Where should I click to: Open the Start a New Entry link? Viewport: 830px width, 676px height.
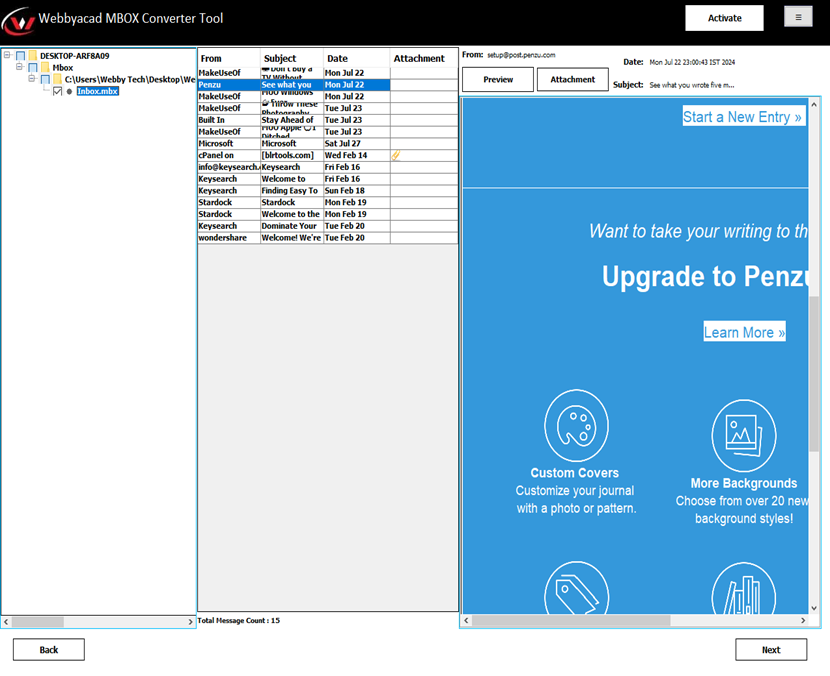(743, 116)
